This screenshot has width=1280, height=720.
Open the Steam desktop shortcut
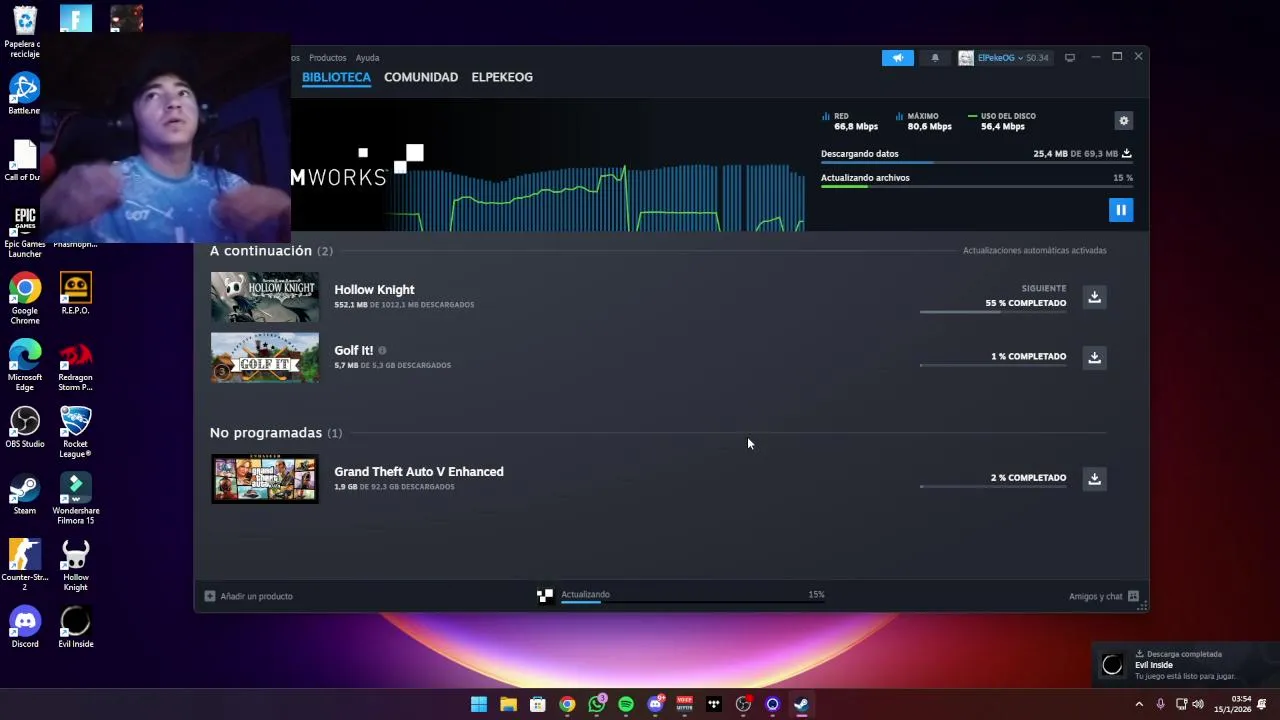click(25, 494)
